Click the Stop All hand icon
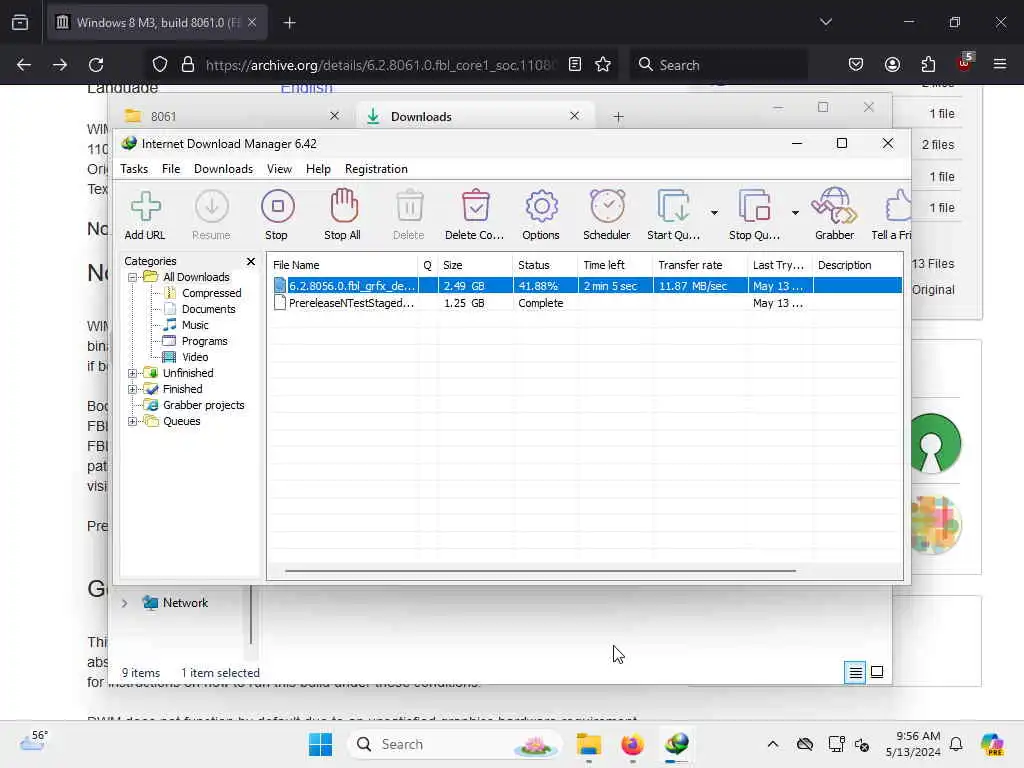This screenshot has height=768, width=1024. click(343, 214)
